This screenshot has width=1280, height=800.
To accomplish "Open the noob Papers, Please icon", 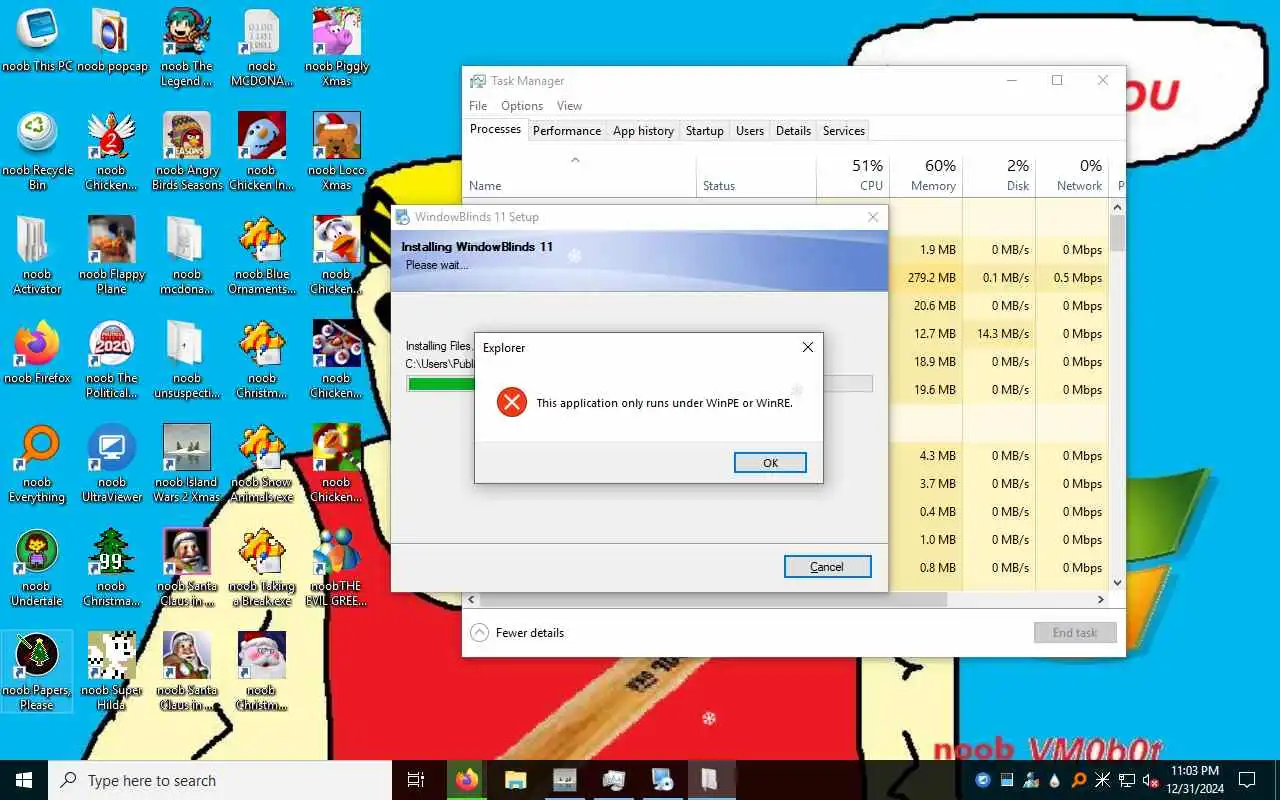I will click(37, 671).
